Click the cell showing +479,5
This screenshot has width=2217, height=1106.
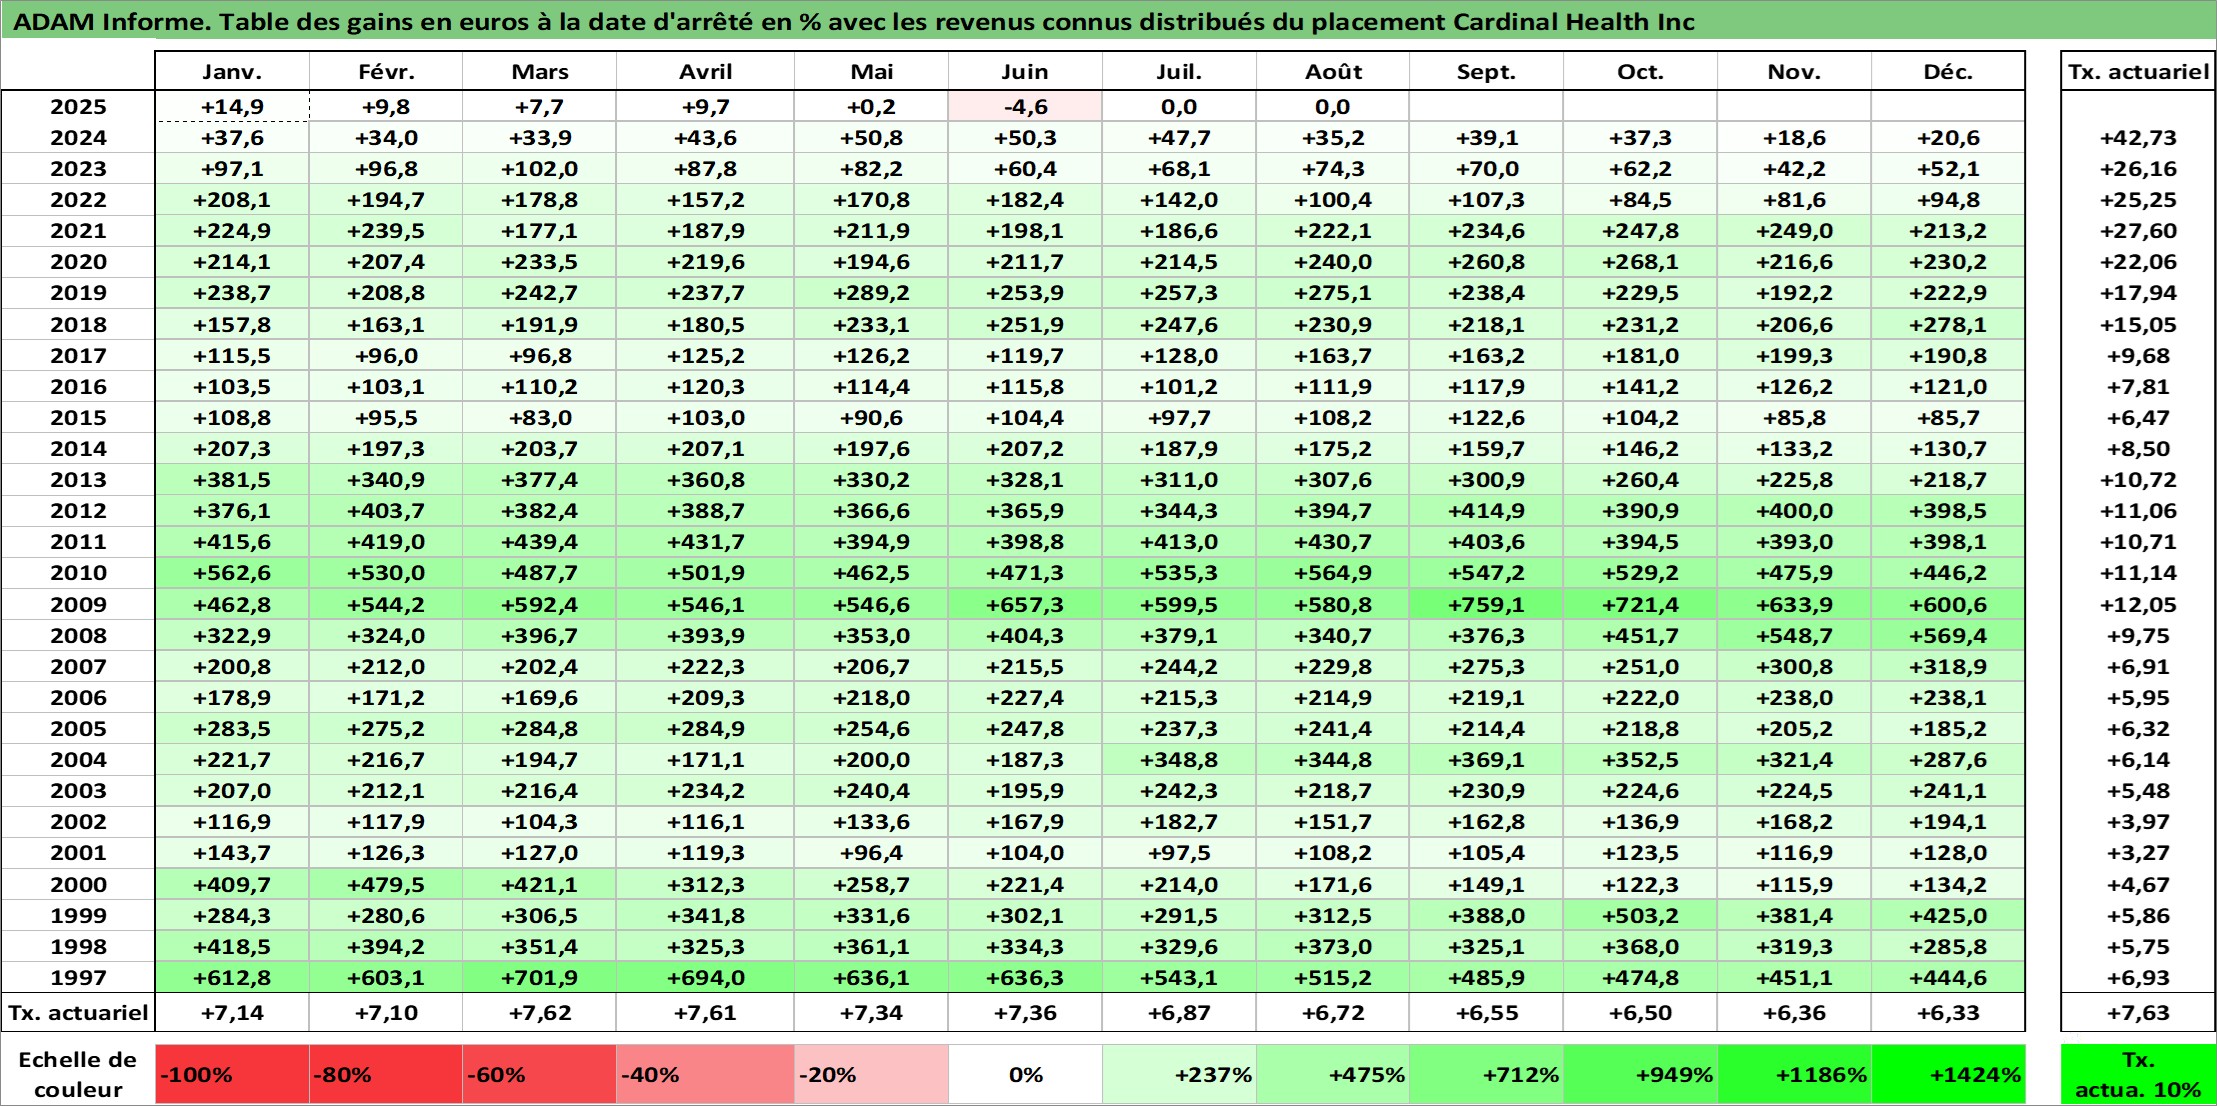click(386, 885)
